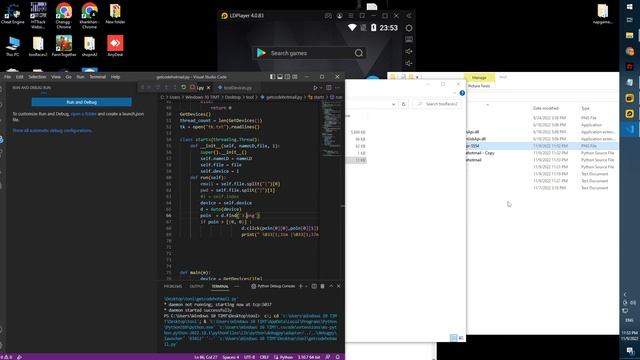Click the debug restart icon in VS Code toolbar
This screenshot has height=360, width=640.
click(x=184, y=87)
